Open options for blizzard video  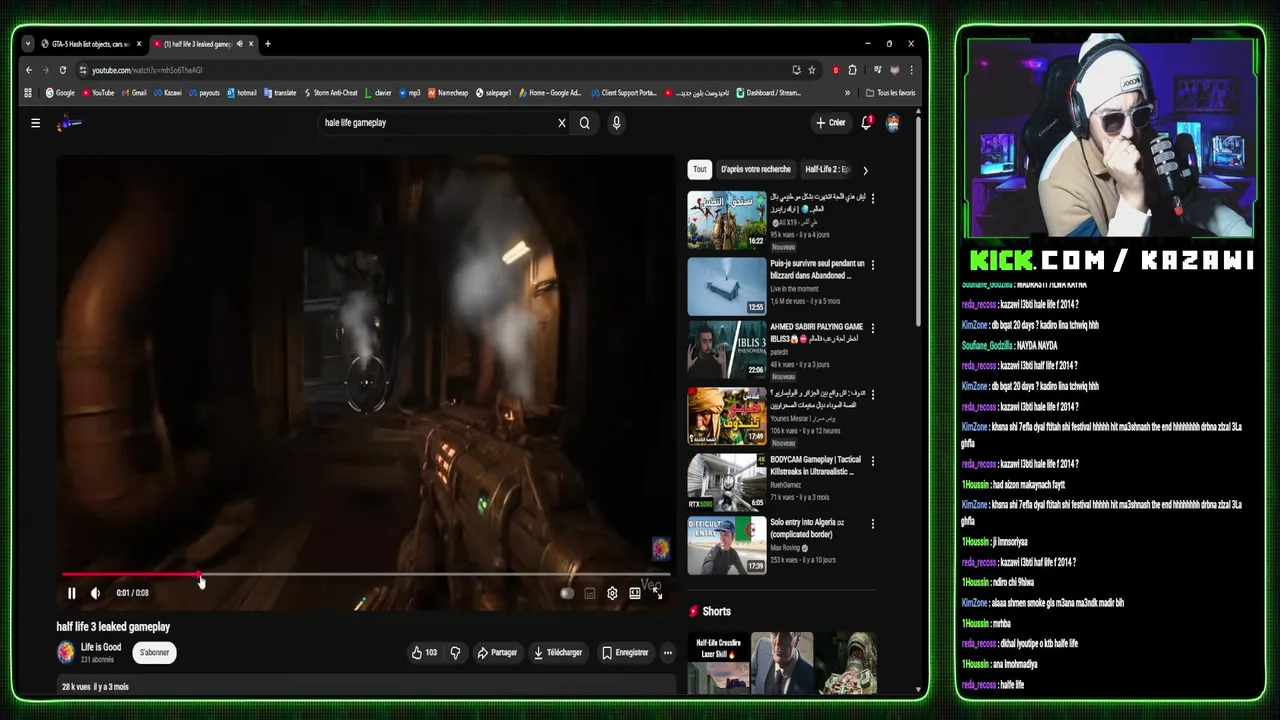pos(873,265)
